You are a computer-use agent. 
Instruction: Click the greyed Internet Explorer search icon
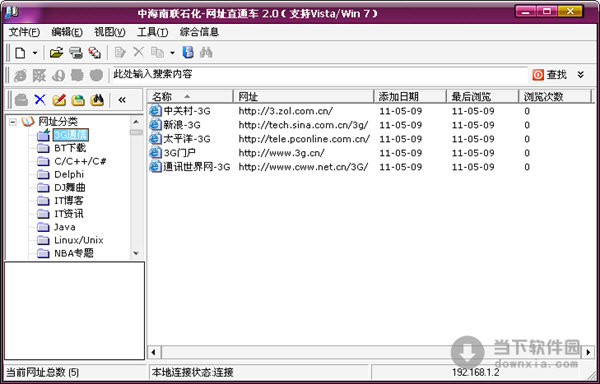[20, 76]
